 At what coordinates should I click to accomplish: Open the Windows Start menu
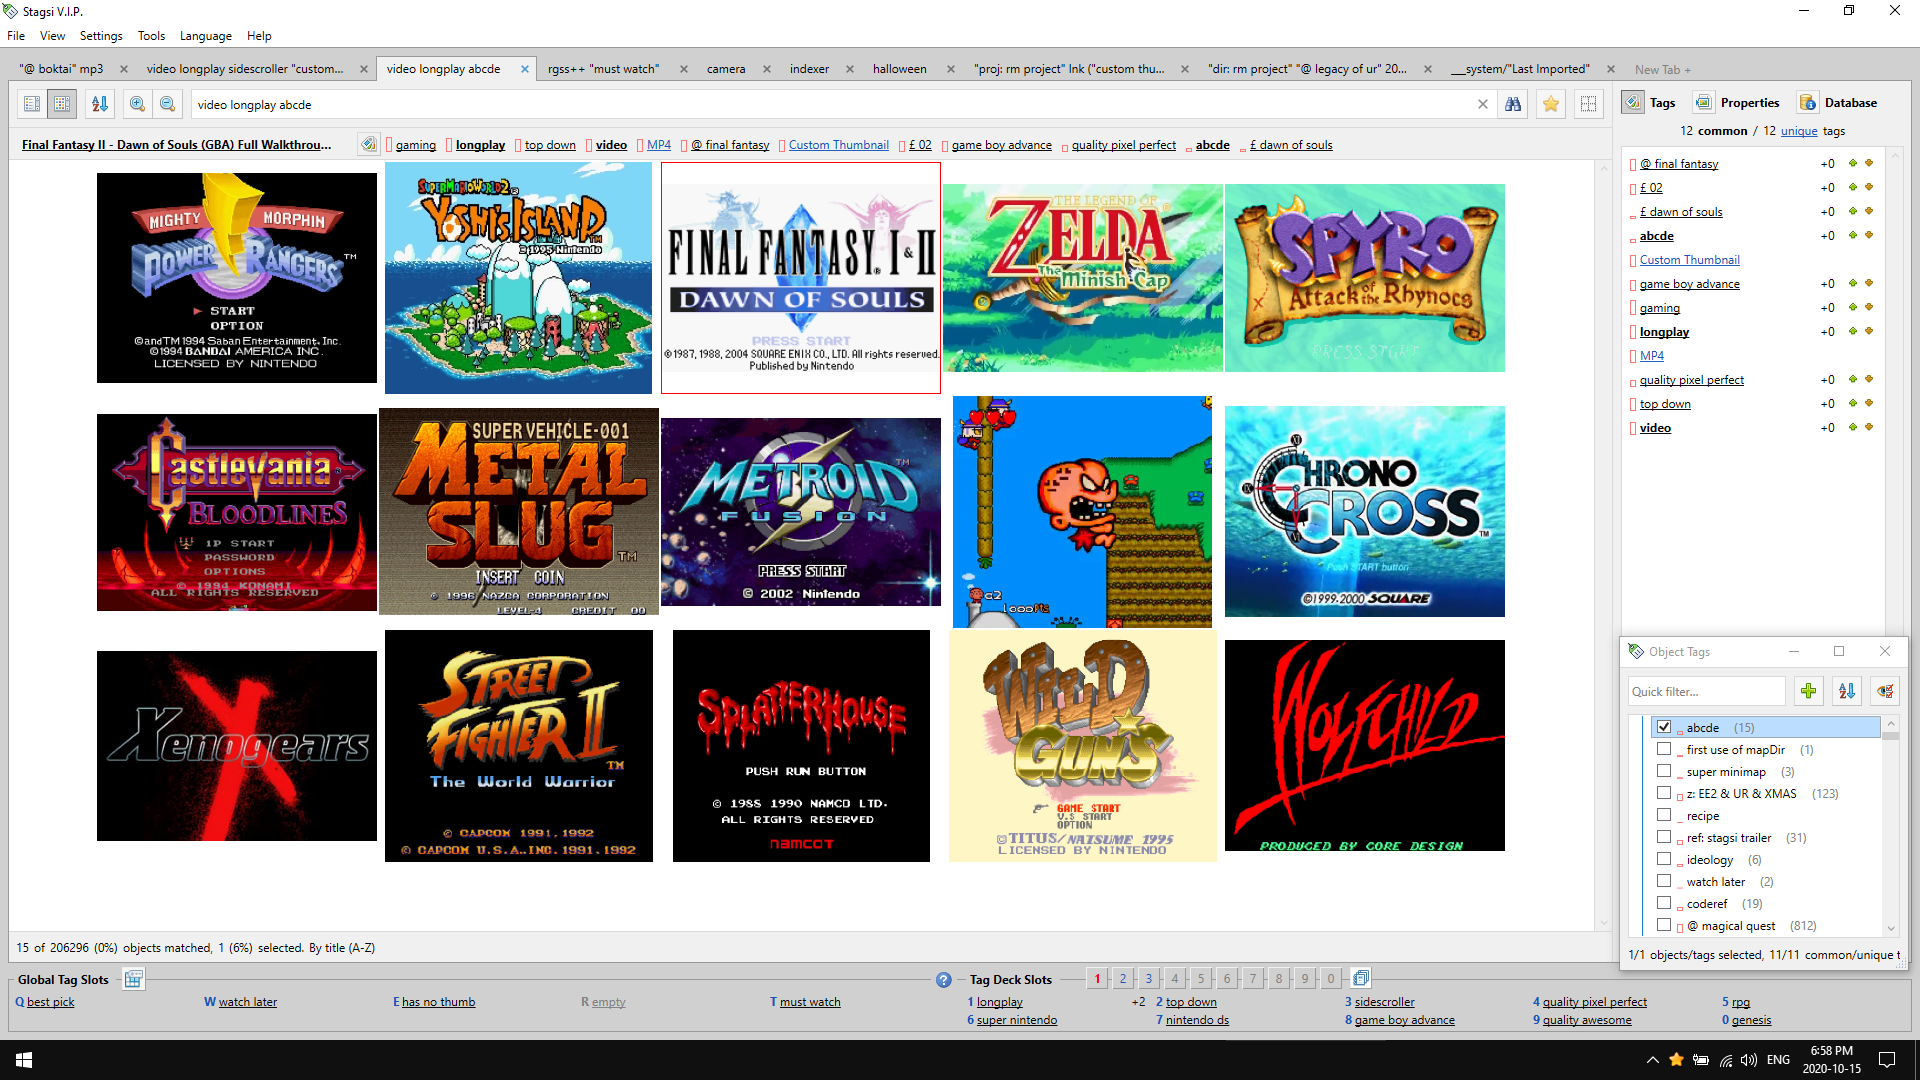[x=24, y=1060]
